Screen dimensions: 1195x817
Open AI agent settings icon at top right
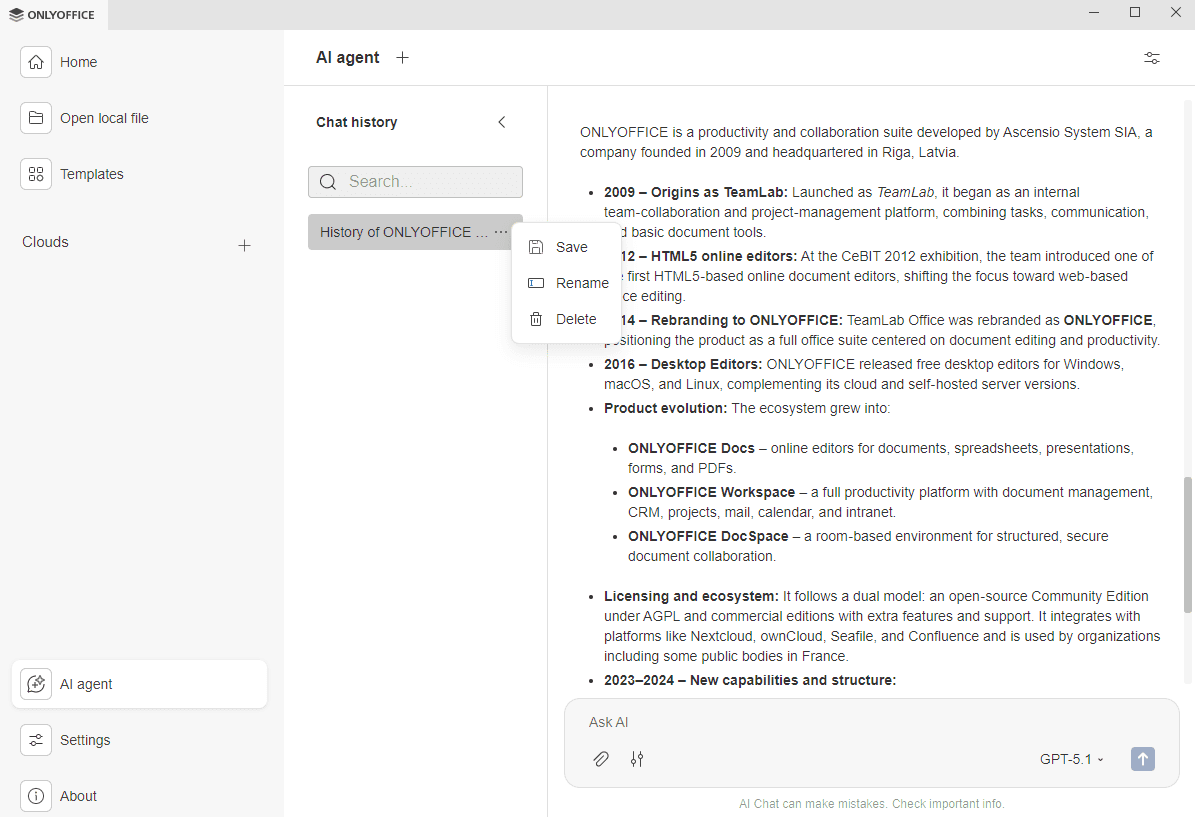tap(1152, 58)
